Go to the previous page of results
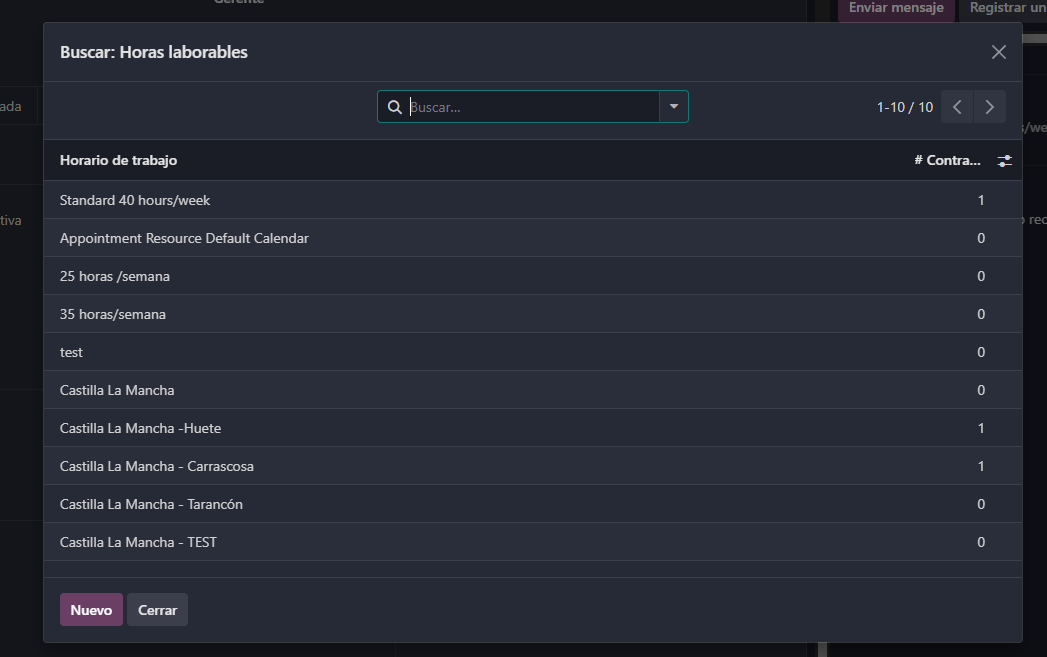 pyautogui.click(x=957, y=107)
